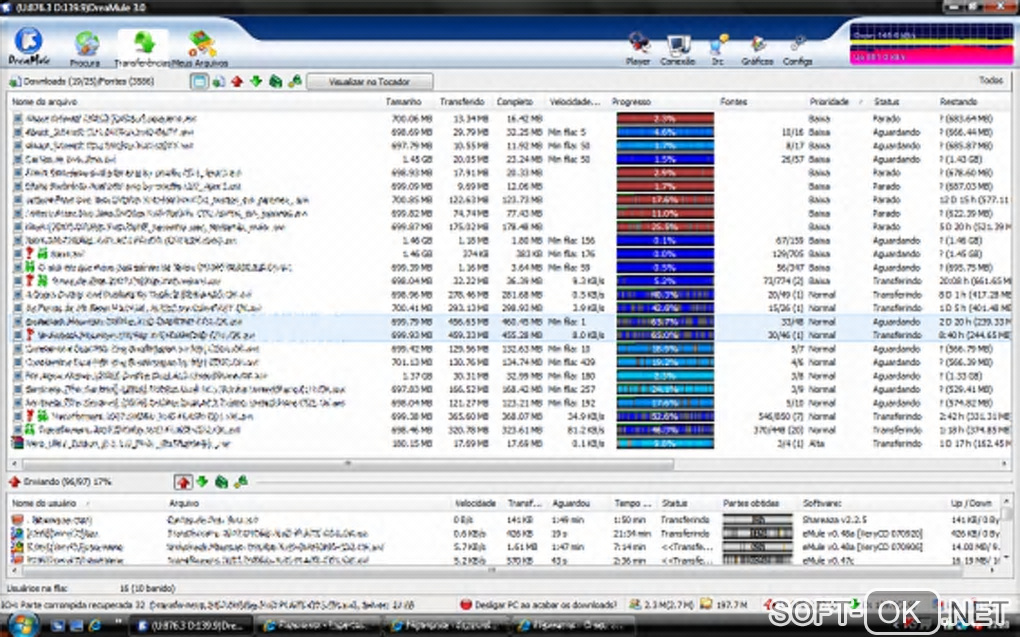Switch to the Transferências tab

click(143, 48)
